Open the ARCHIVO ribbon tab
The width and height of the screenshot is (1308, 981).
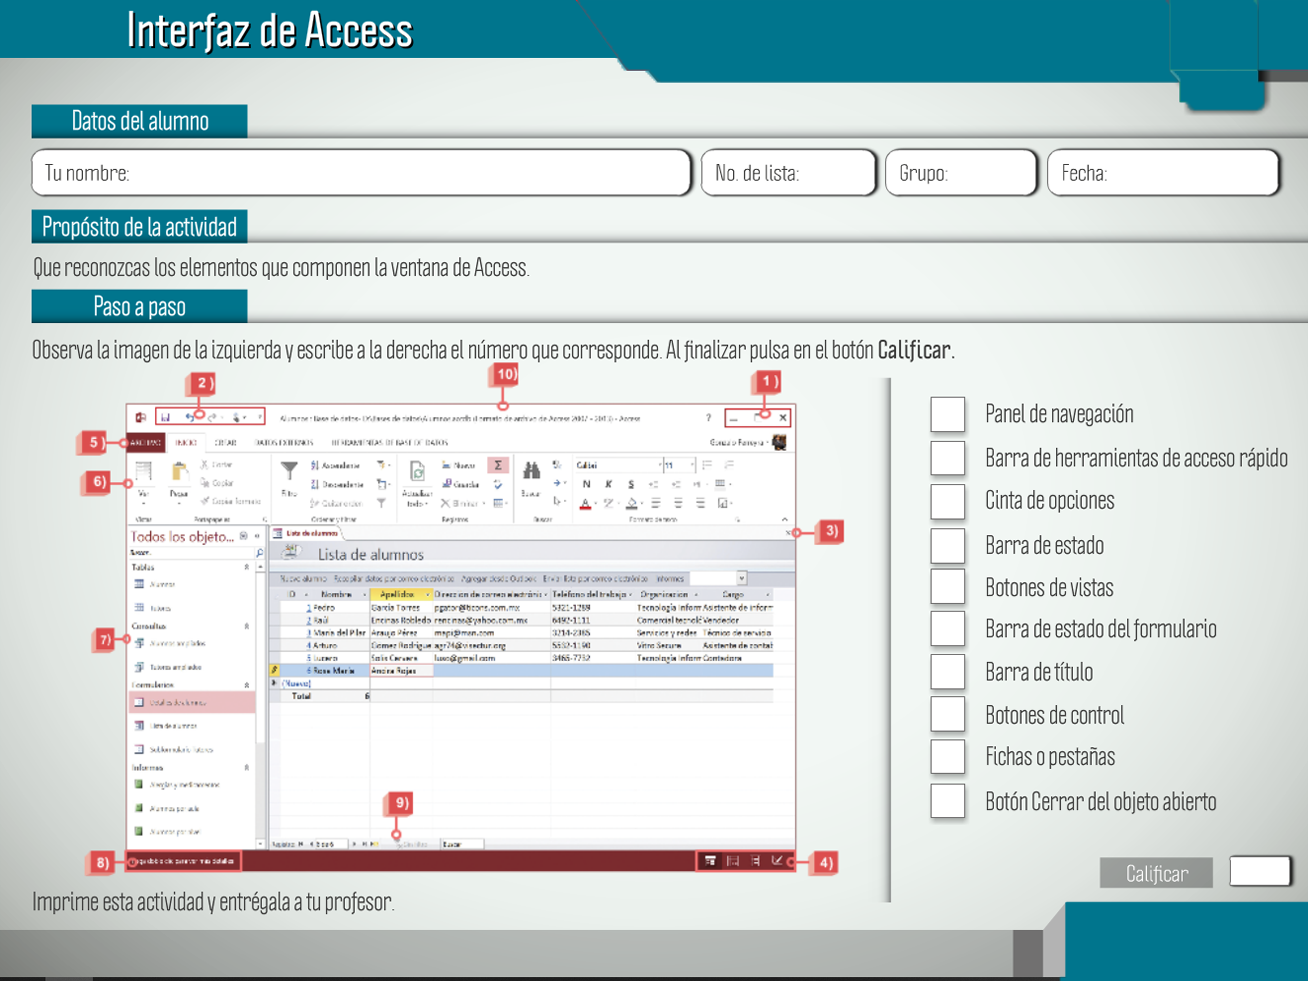tap(145, 442)
